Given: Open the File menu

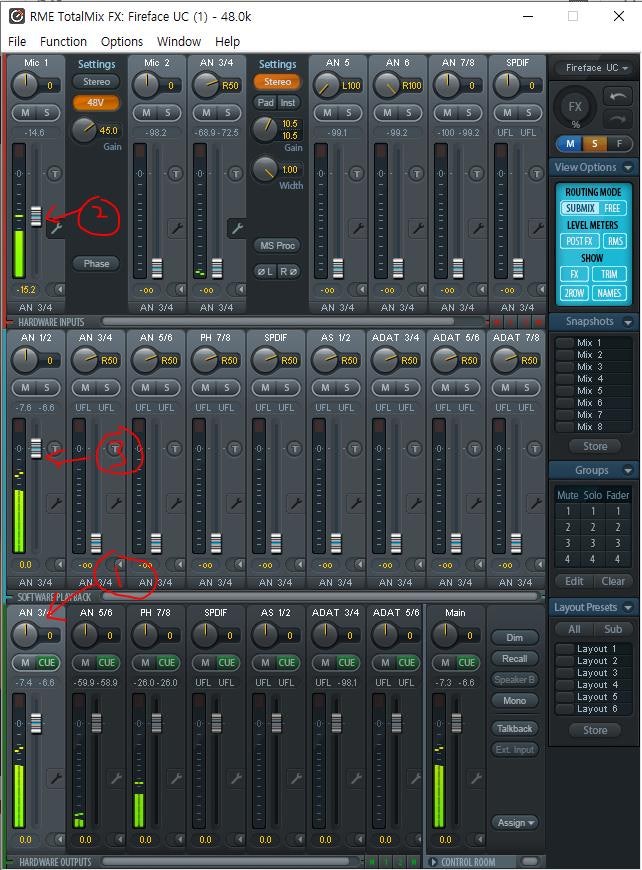Looking at the screenshot, I should (x=17, y=42).
